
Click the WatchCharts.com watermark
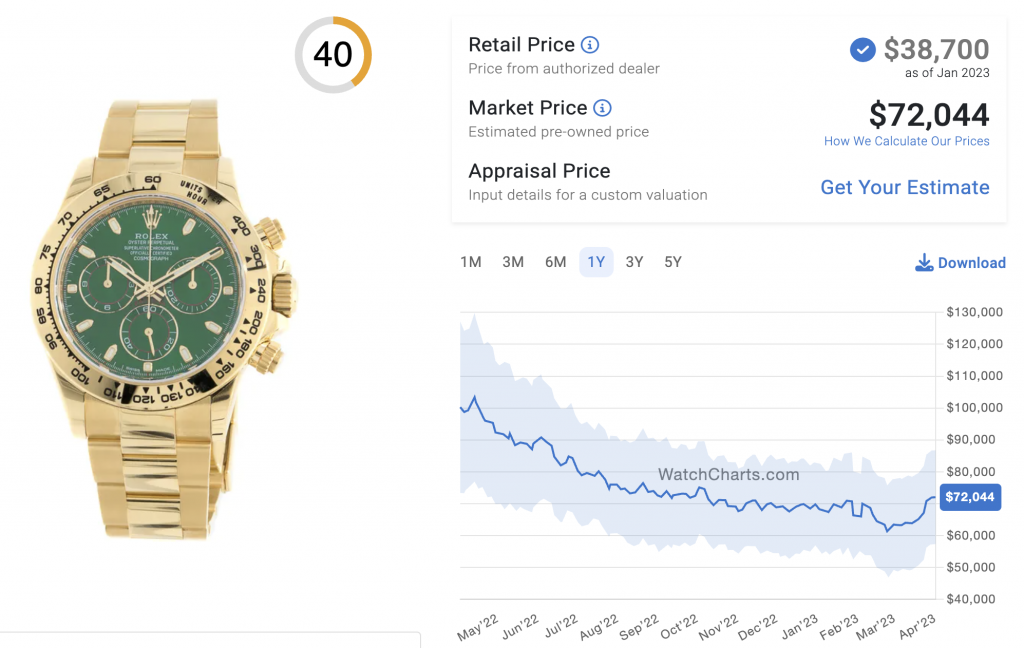pos(729,475)
